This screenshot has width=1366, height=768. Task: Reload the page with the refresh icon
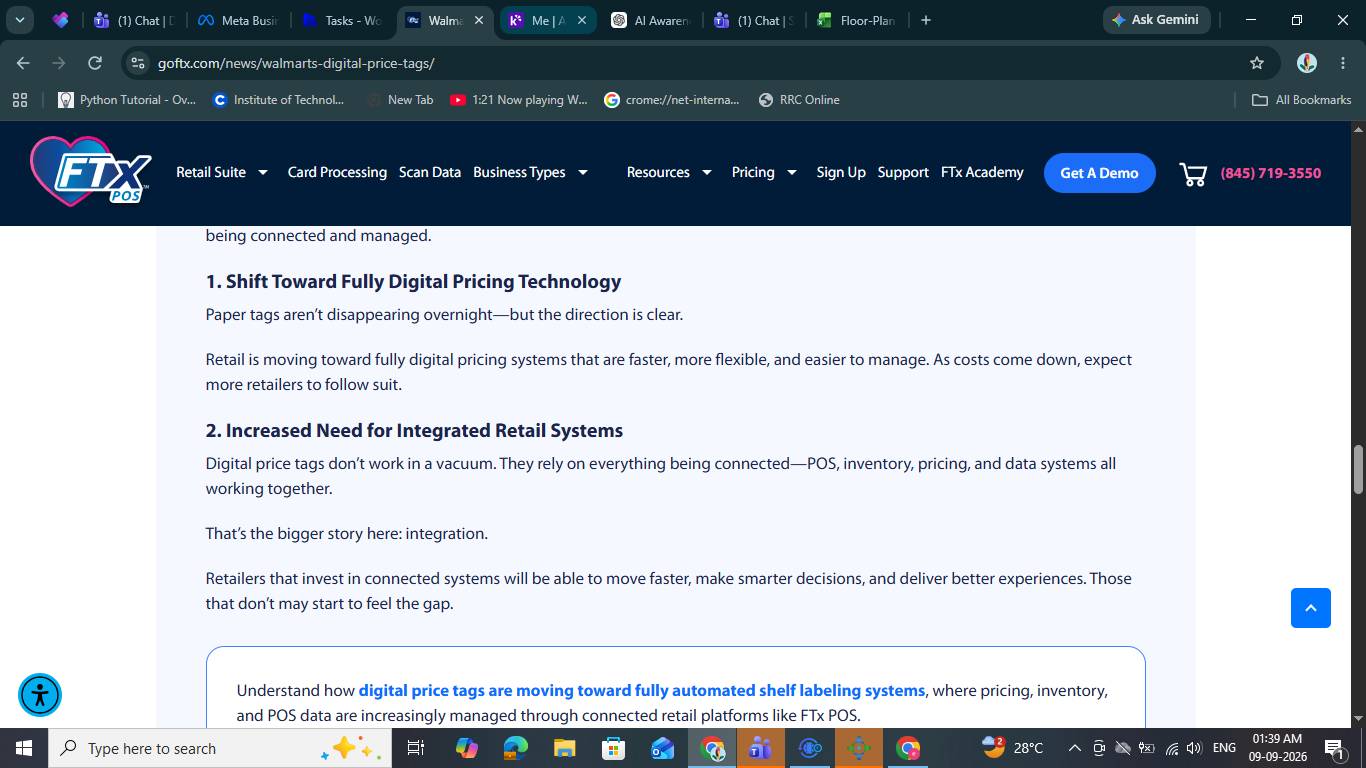click(95, 63)
